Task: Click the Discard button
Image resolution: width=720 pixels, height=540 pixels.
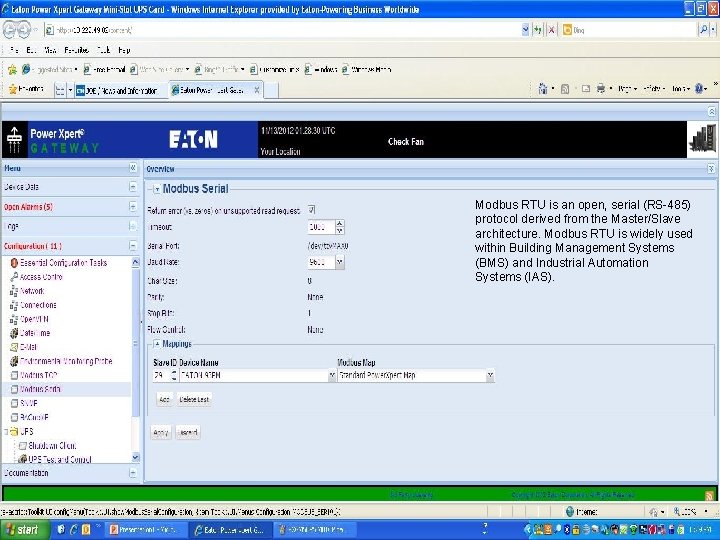Action: 187,433
